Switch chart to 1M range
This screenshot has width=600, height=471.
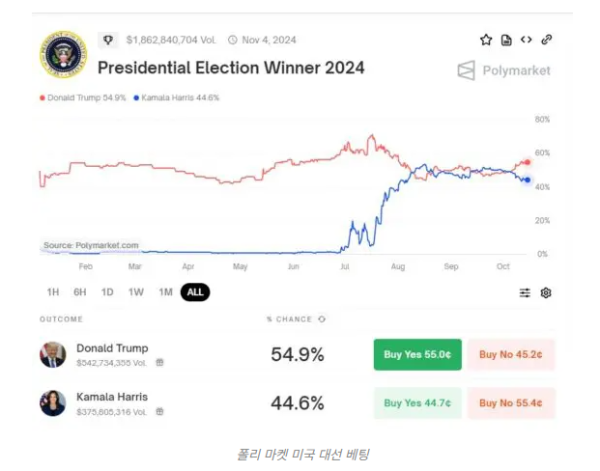(x=165, y=292)
